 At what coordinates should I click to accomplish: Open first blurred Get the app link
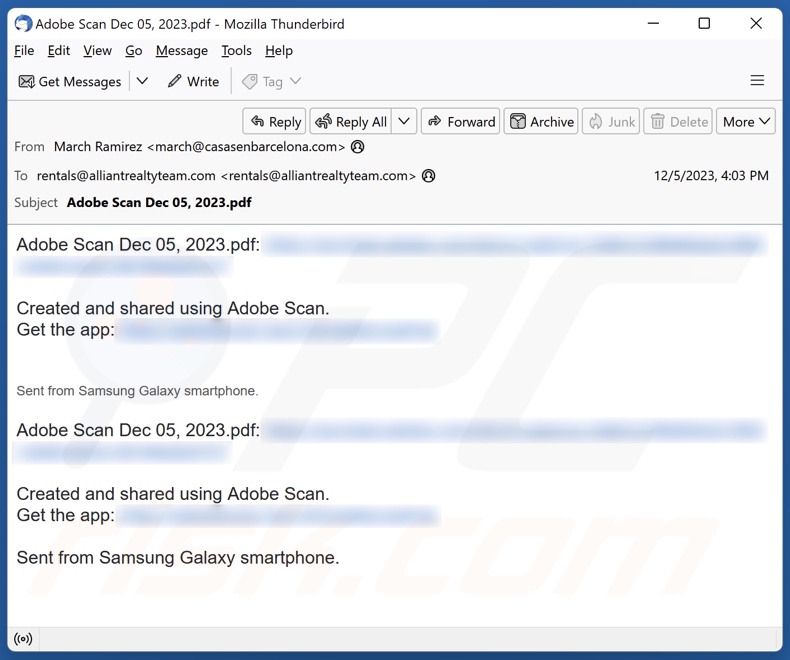pyautogui.click(x=277, y=331)
